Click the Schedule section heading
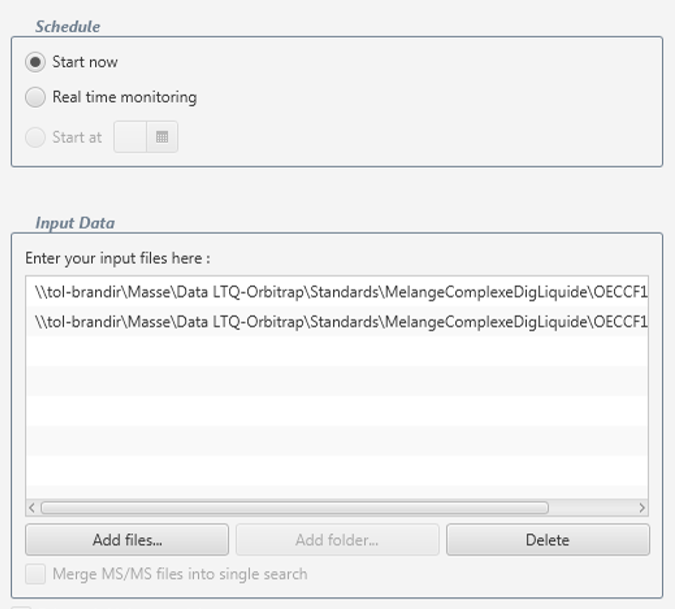This screenshot has height=609, width=675. 67,26
